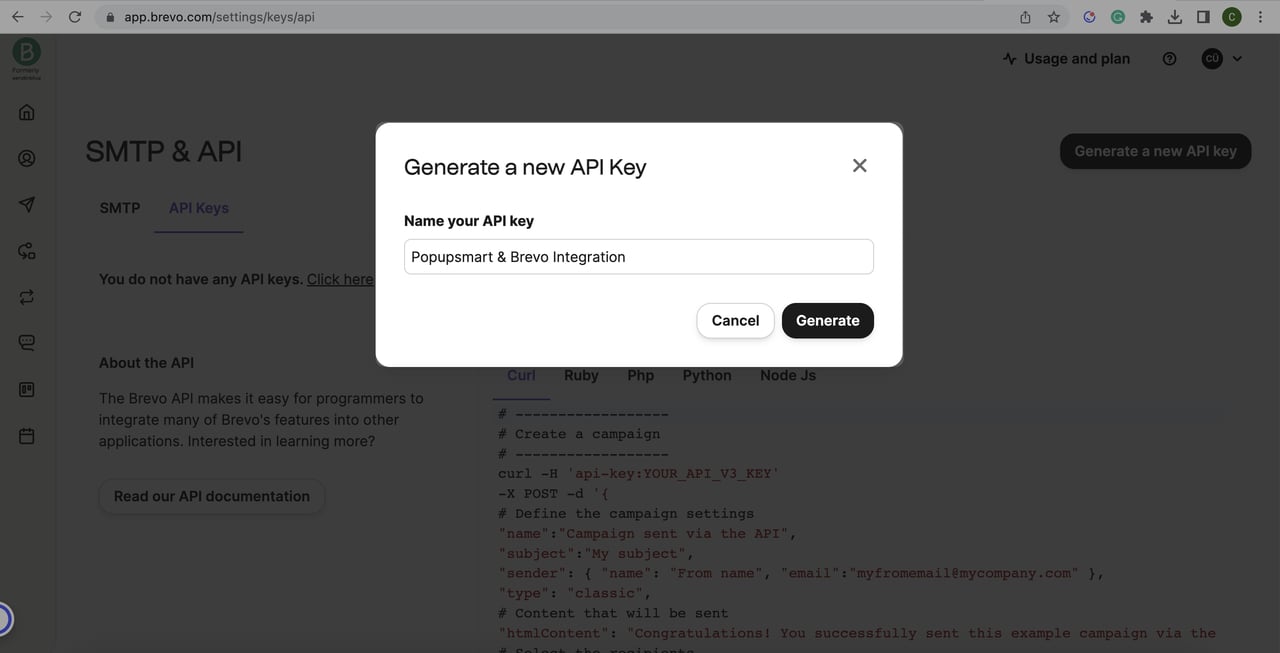
Task: Open the Transactional emails sidebar icon
Action: click(x=26, y=296)
